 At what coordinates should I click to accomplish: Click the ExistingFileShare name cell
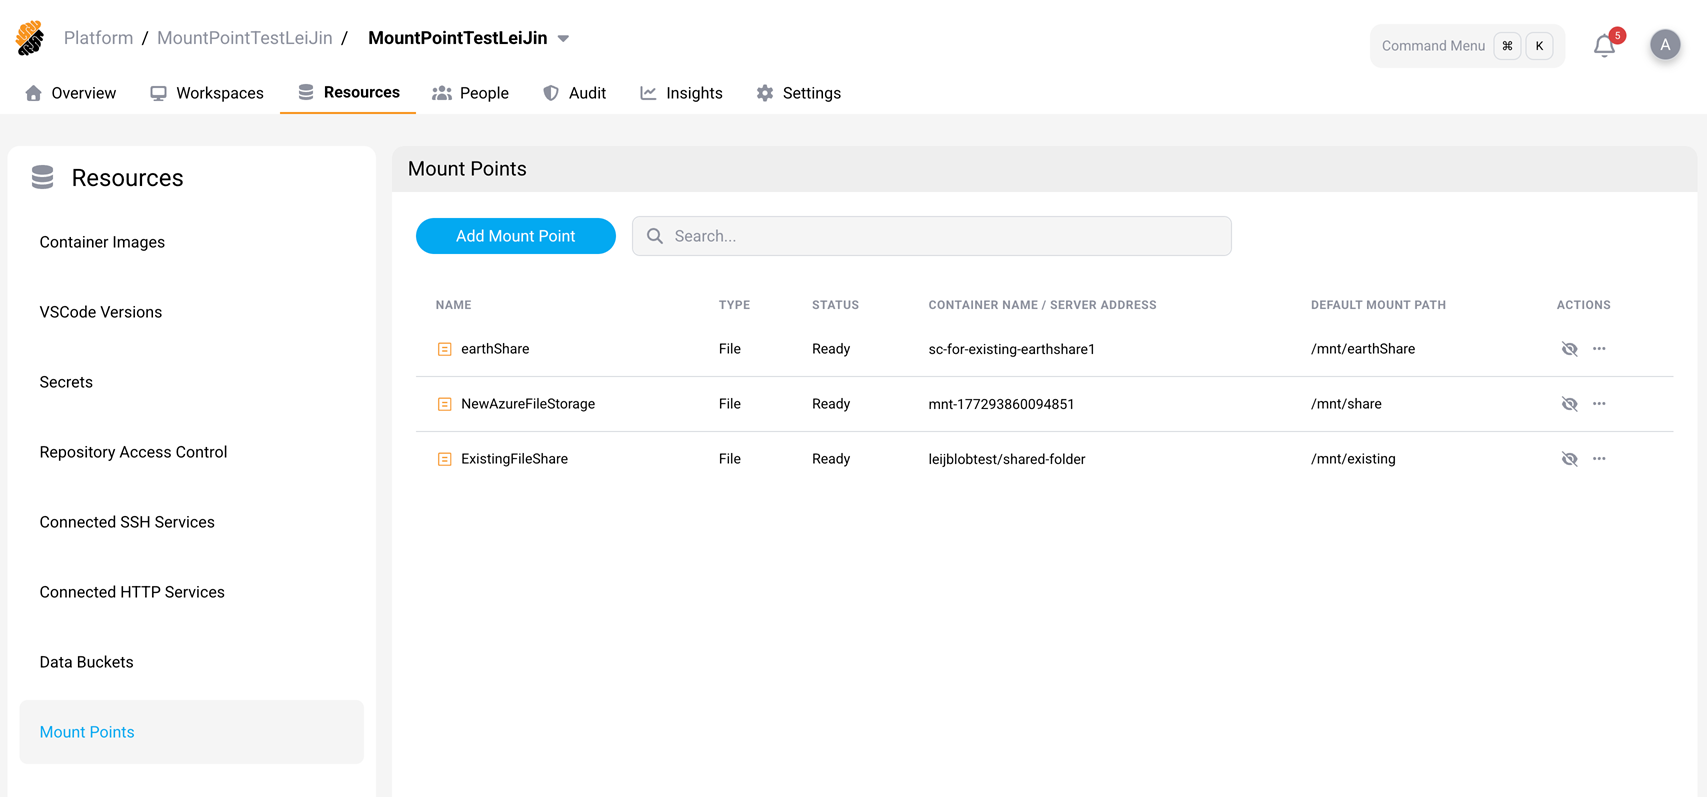coord(514,459)
